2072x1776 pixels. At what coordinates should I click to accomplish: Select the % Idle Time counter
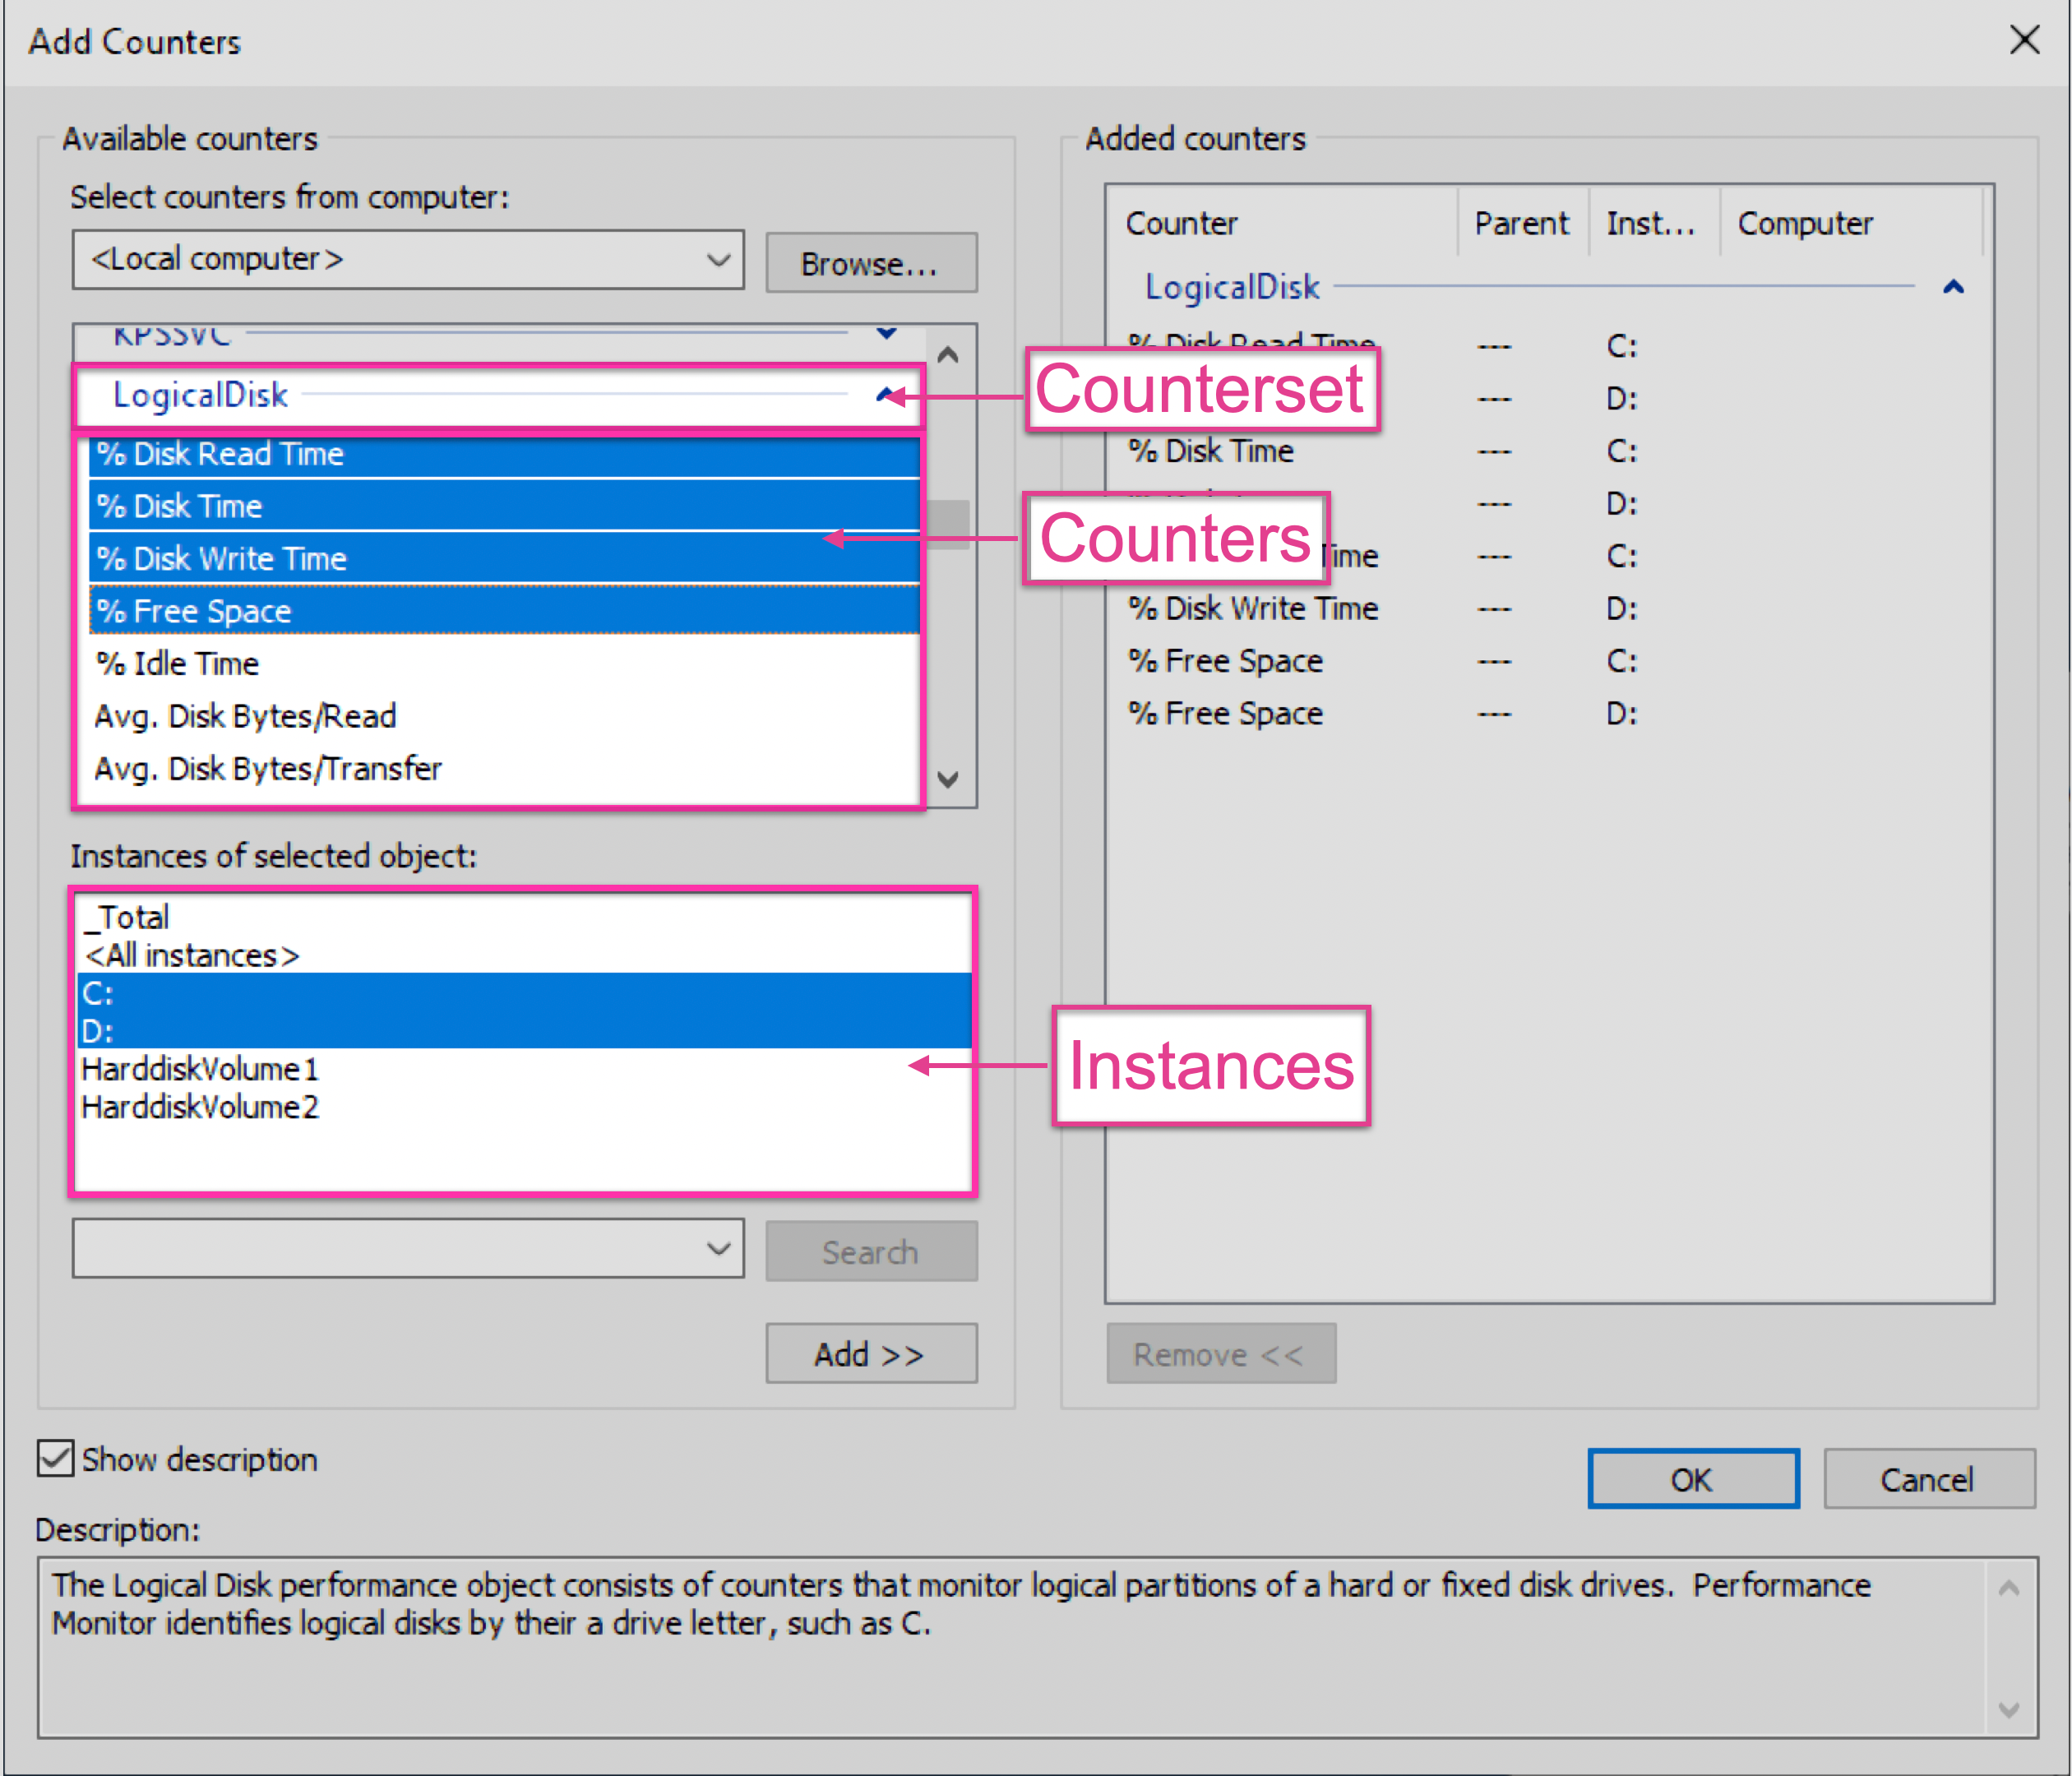pos(176,663)
